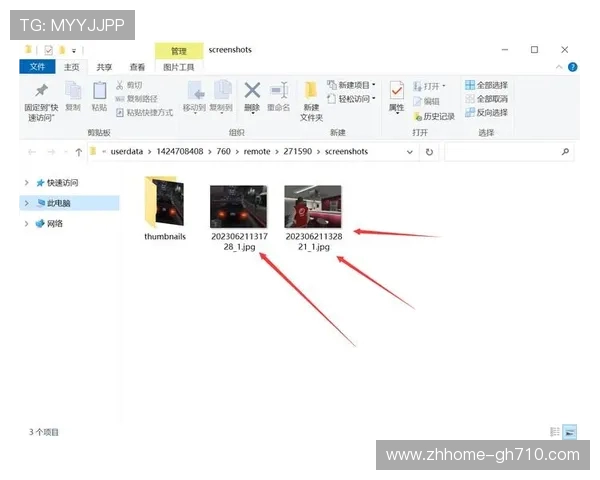Open address bar history dropdown

tap(409, 152)
